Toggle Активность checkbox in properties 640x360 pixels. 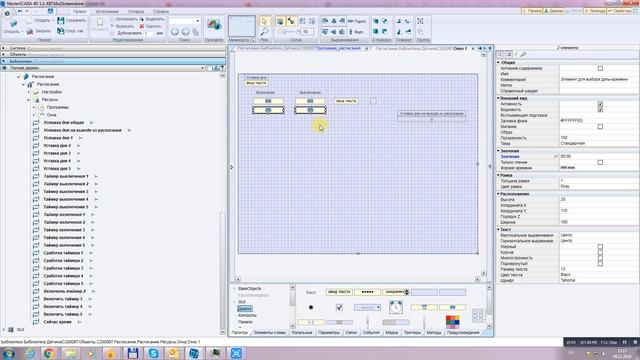coord(600,104)
